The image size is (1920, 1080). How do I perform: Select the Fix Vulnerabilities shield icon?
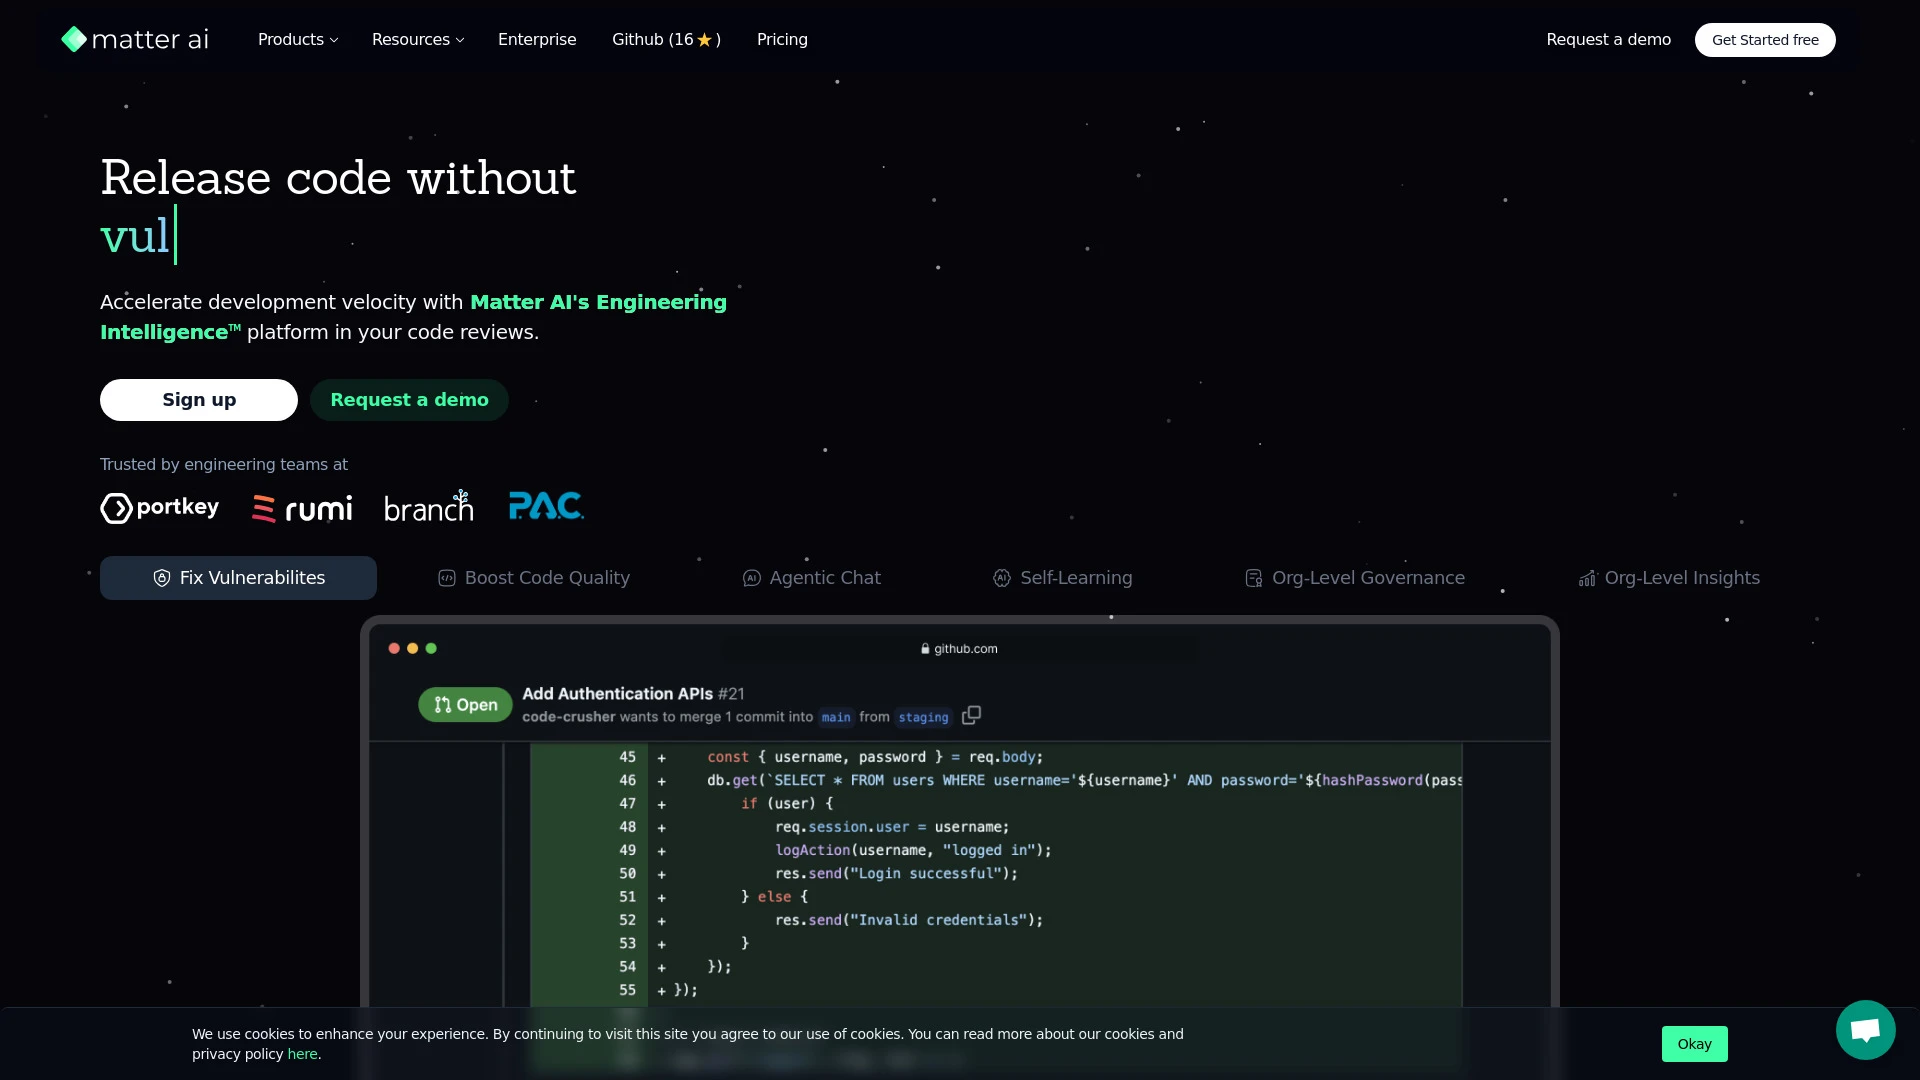click(x=161, y=578)
